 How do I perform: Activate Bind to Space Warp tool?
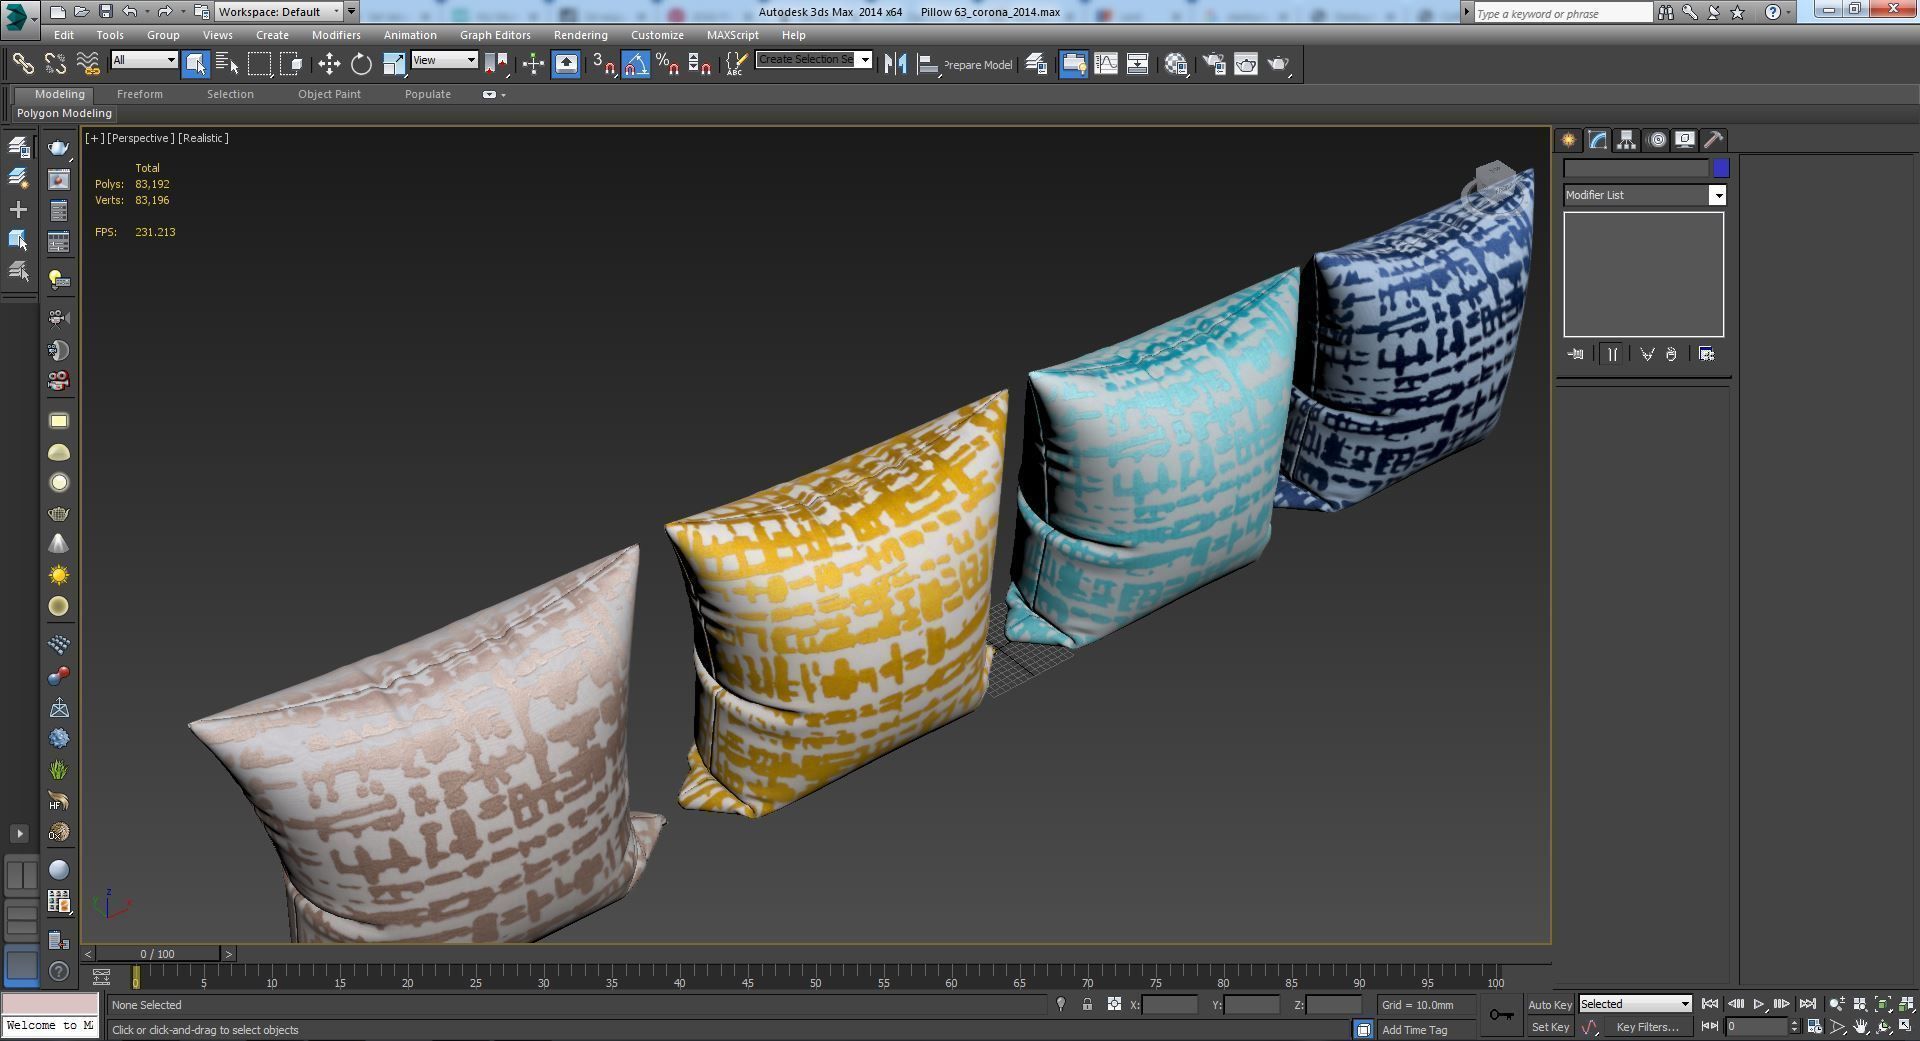pyautogui.click(x=88, y=64)
